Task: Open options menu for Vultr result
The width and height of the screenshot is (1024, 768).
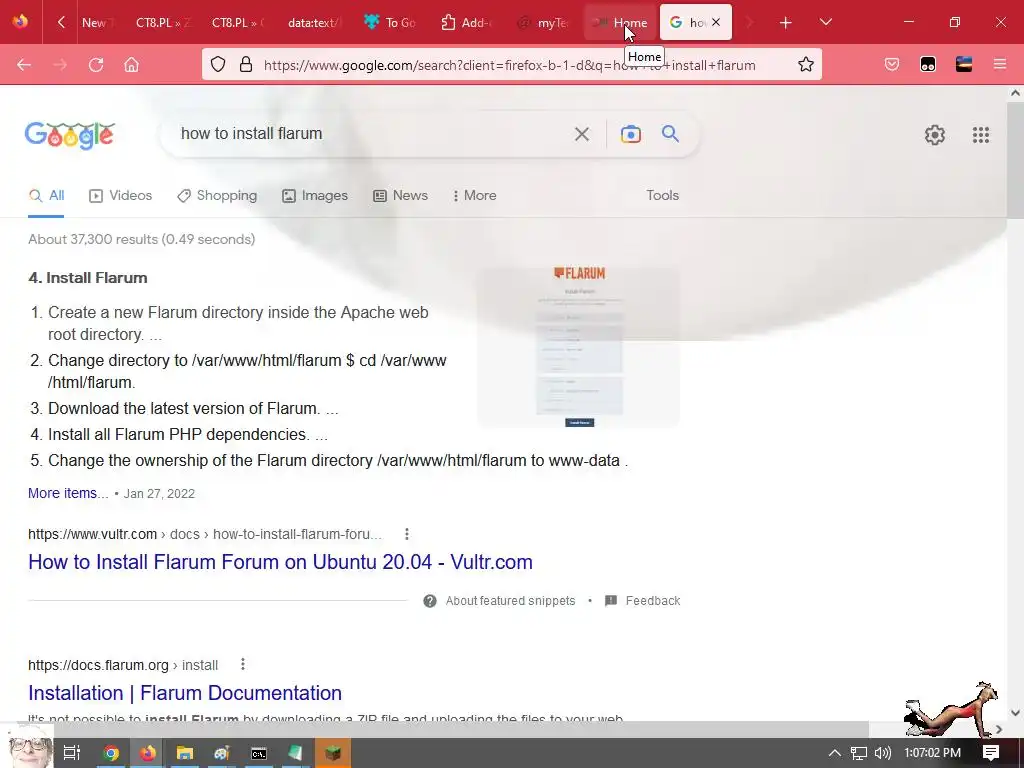Action: coord(407,534)
